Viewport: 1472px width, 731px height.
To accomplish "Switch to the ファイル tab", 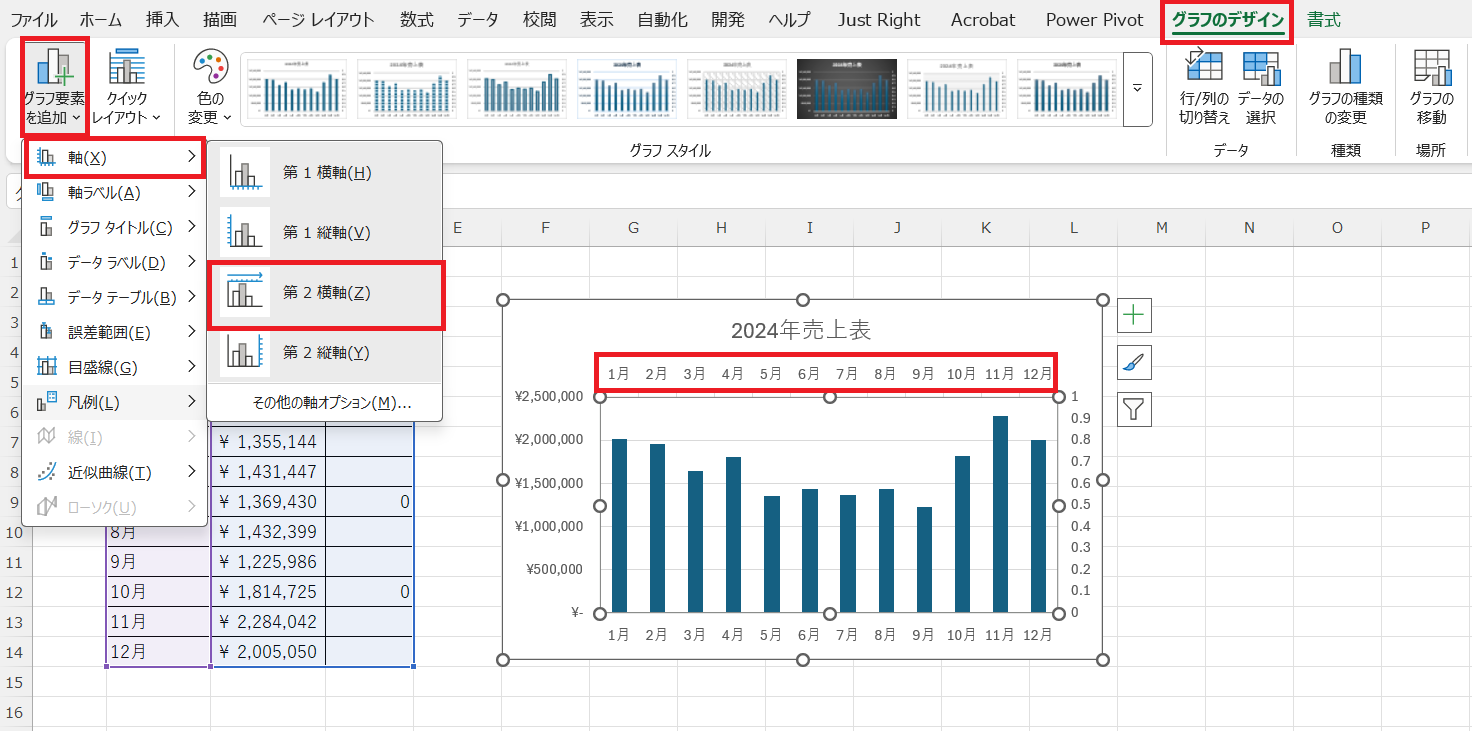I will (34, 20).
